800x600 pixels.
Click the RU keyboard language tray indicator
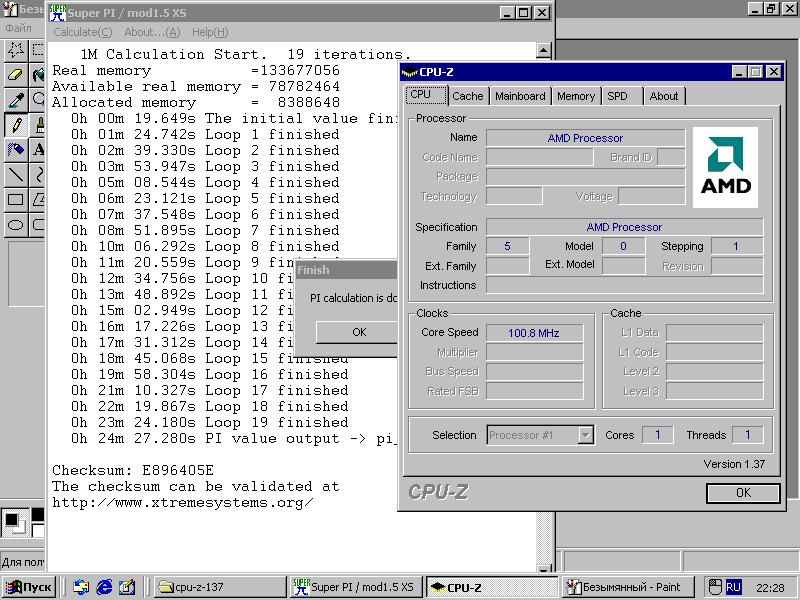pyautogui.click(x=733, y=587)
